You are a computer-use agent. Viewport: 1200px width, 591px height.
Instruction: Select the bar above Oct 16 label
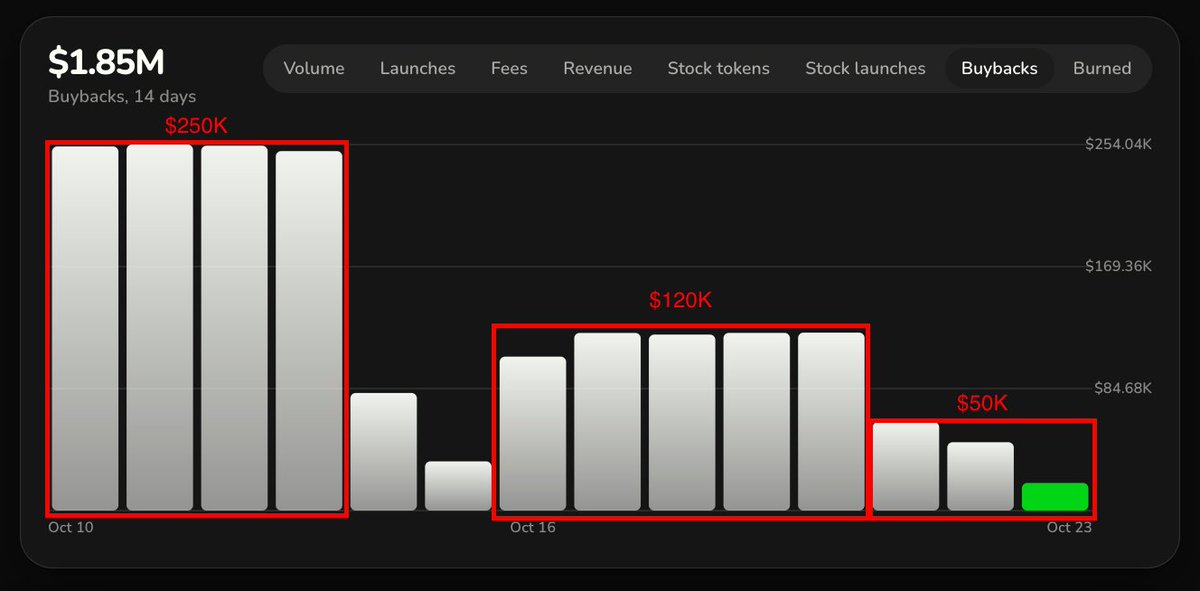pos(533,434)
